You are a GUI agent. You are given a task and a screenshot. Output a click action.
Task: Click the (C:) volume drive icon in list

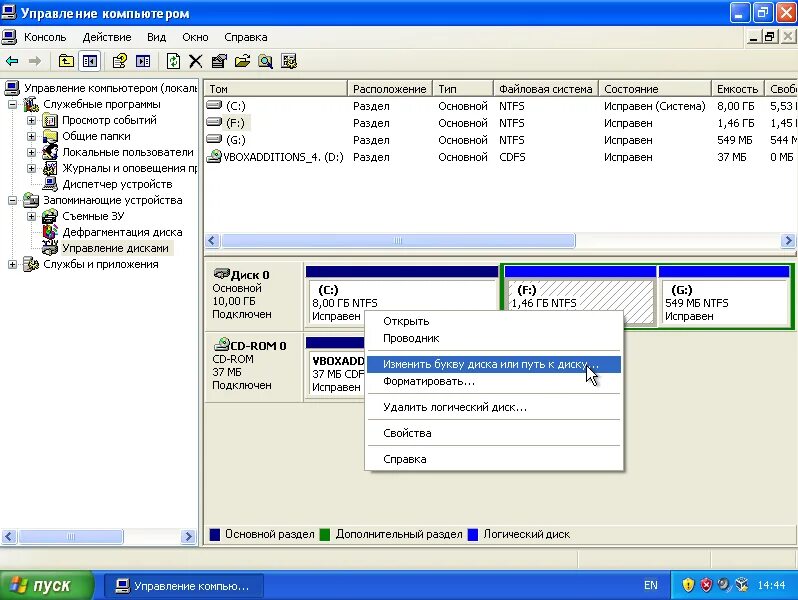click(214, 105)
